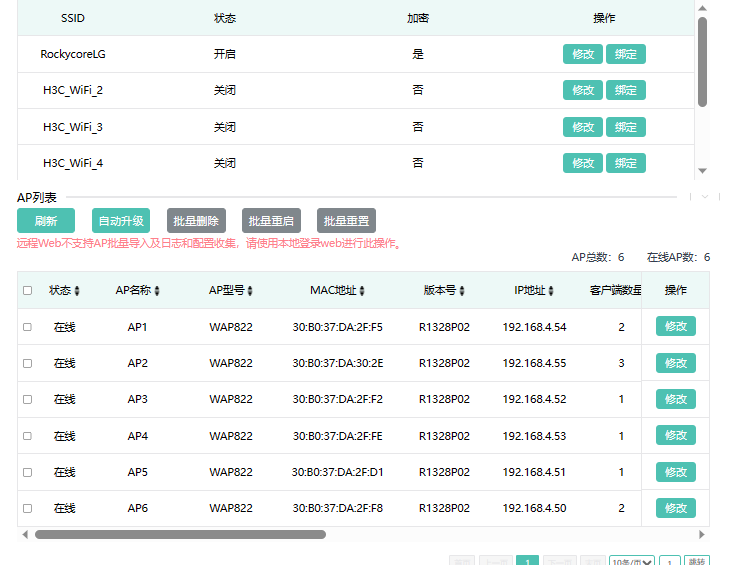Image resolution: width=737 pixels, height=565 pixels.
Task: Sort AP list by 版本号 column
Action: click(x=462, y=291)
